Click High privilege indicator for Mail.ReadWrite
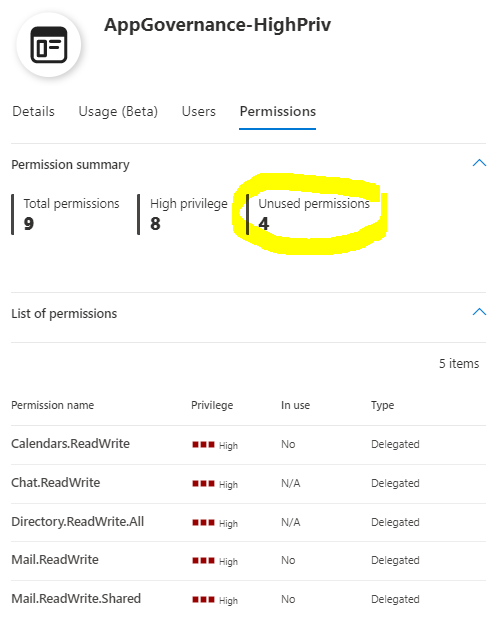The width and height of the screenshot is (492, 617). tap(215, 561)
